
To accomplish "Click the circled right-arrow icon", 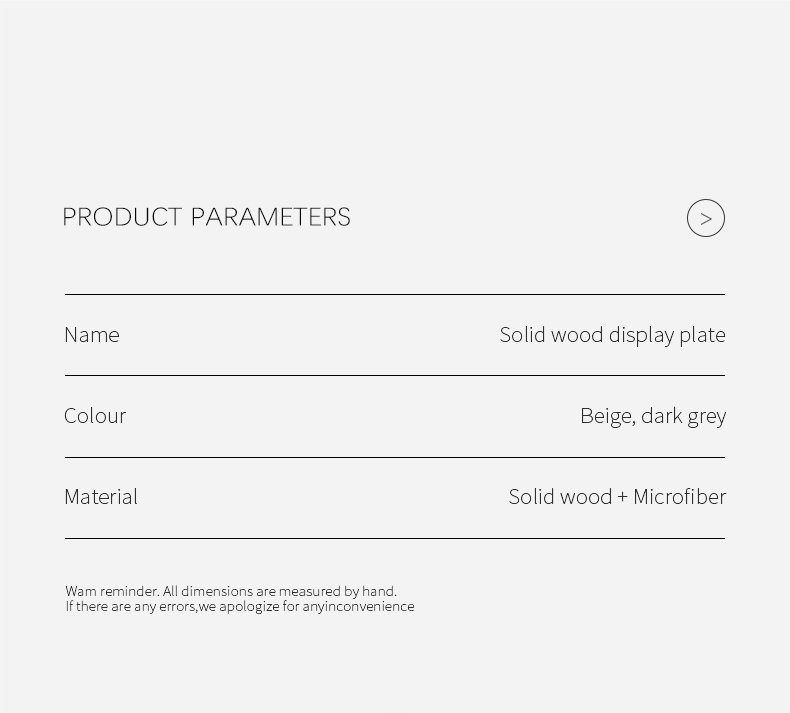I will 705,218.
